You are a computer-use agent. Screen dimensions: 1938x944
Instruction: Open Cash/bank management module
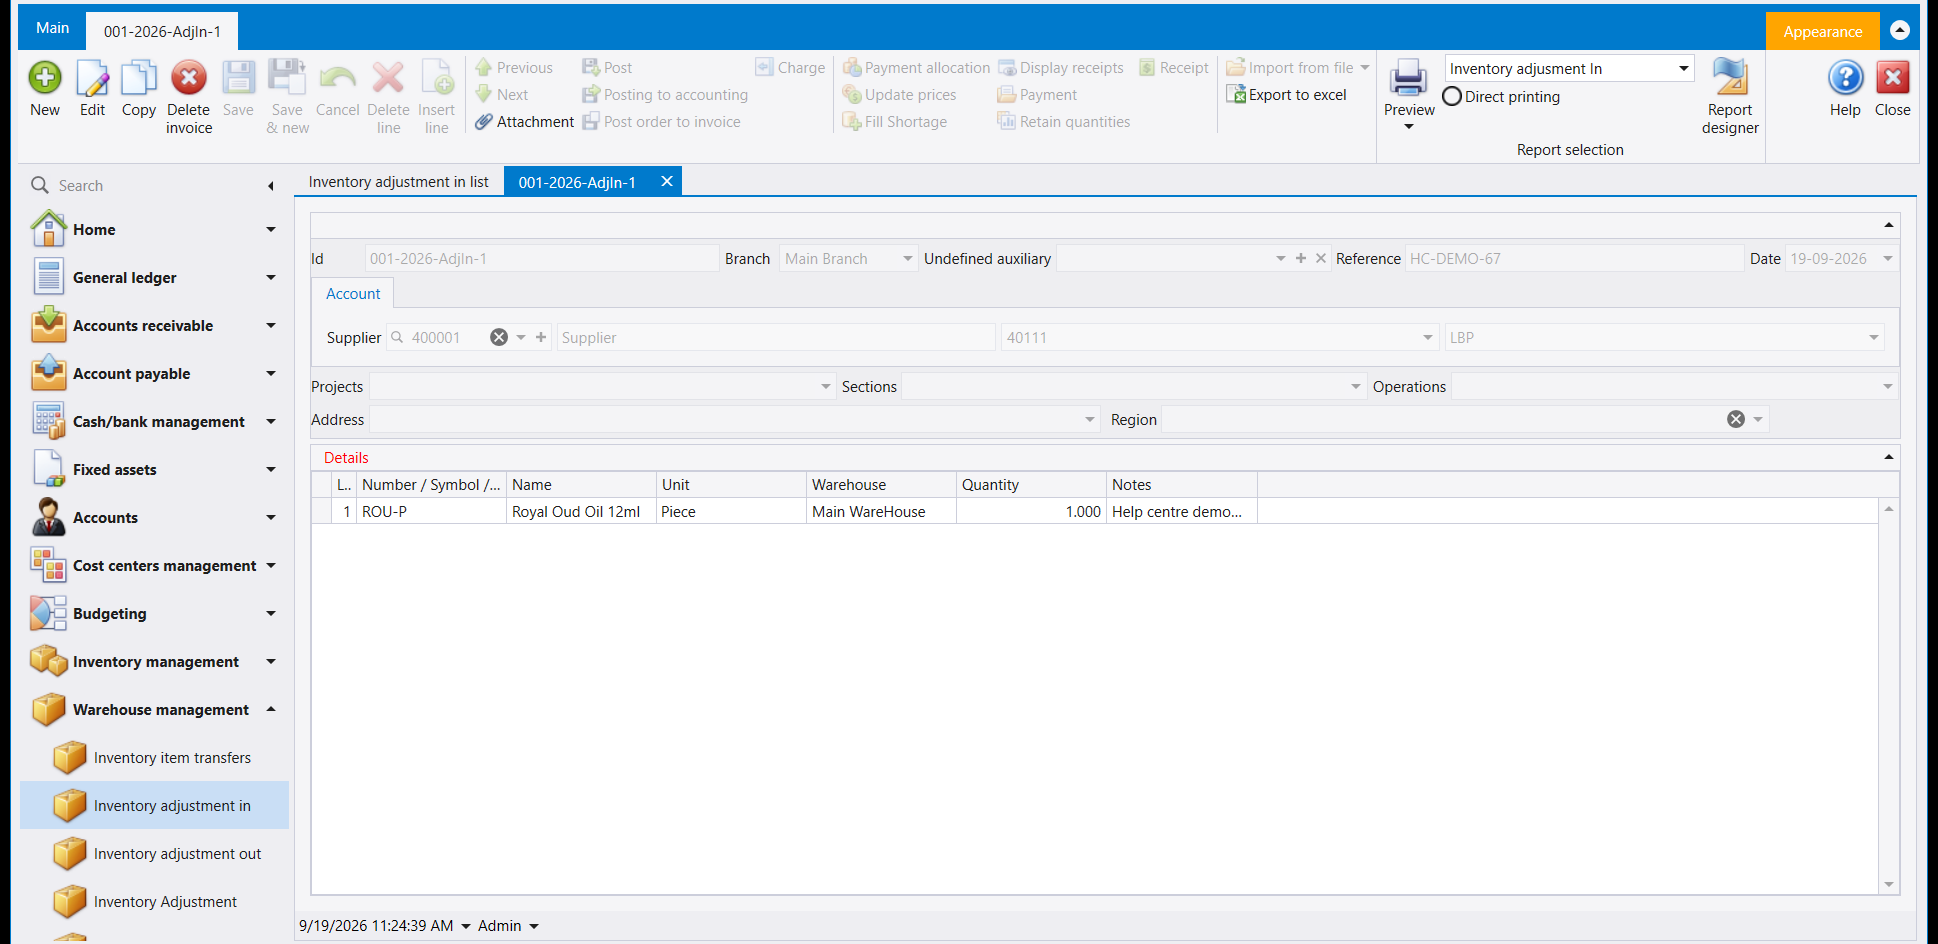click(x=154, y=422)
